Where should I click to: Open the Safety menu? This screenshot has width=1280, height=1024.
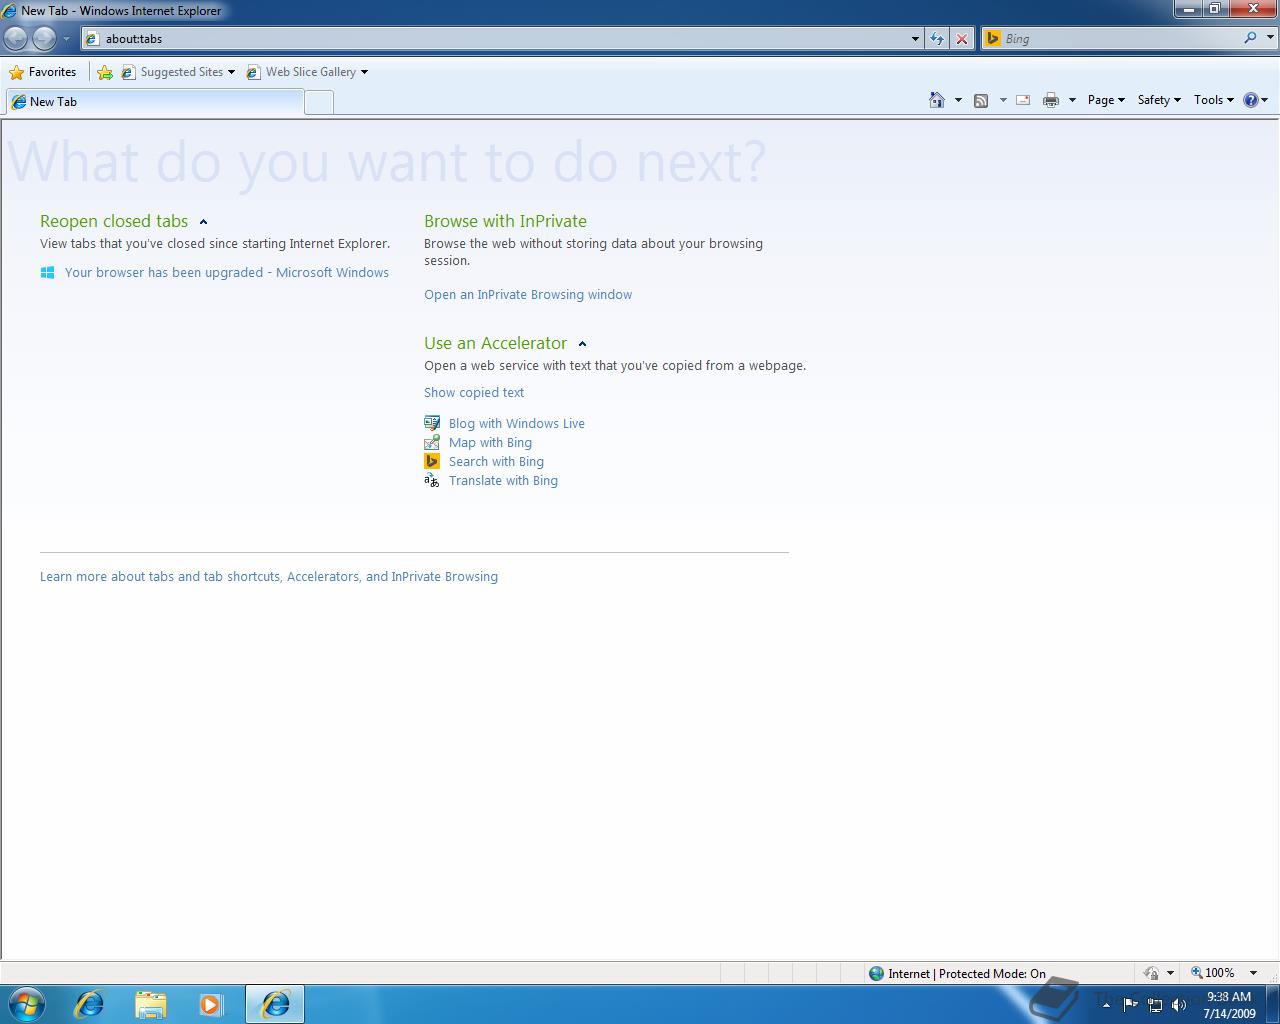(x=1159, y=100)
